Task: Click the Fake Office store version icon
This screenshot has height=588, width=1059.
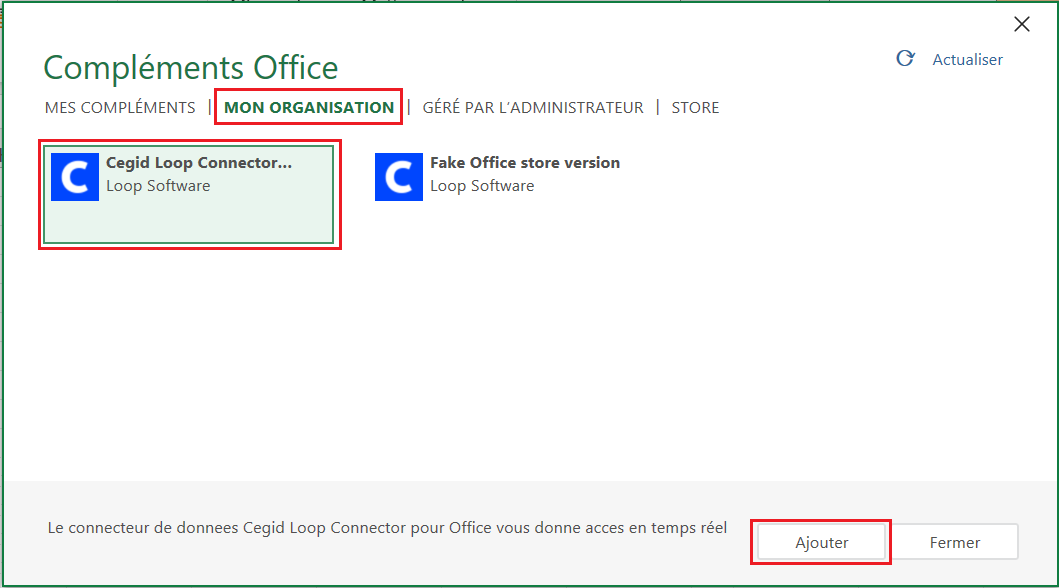Action: (398, 177)
